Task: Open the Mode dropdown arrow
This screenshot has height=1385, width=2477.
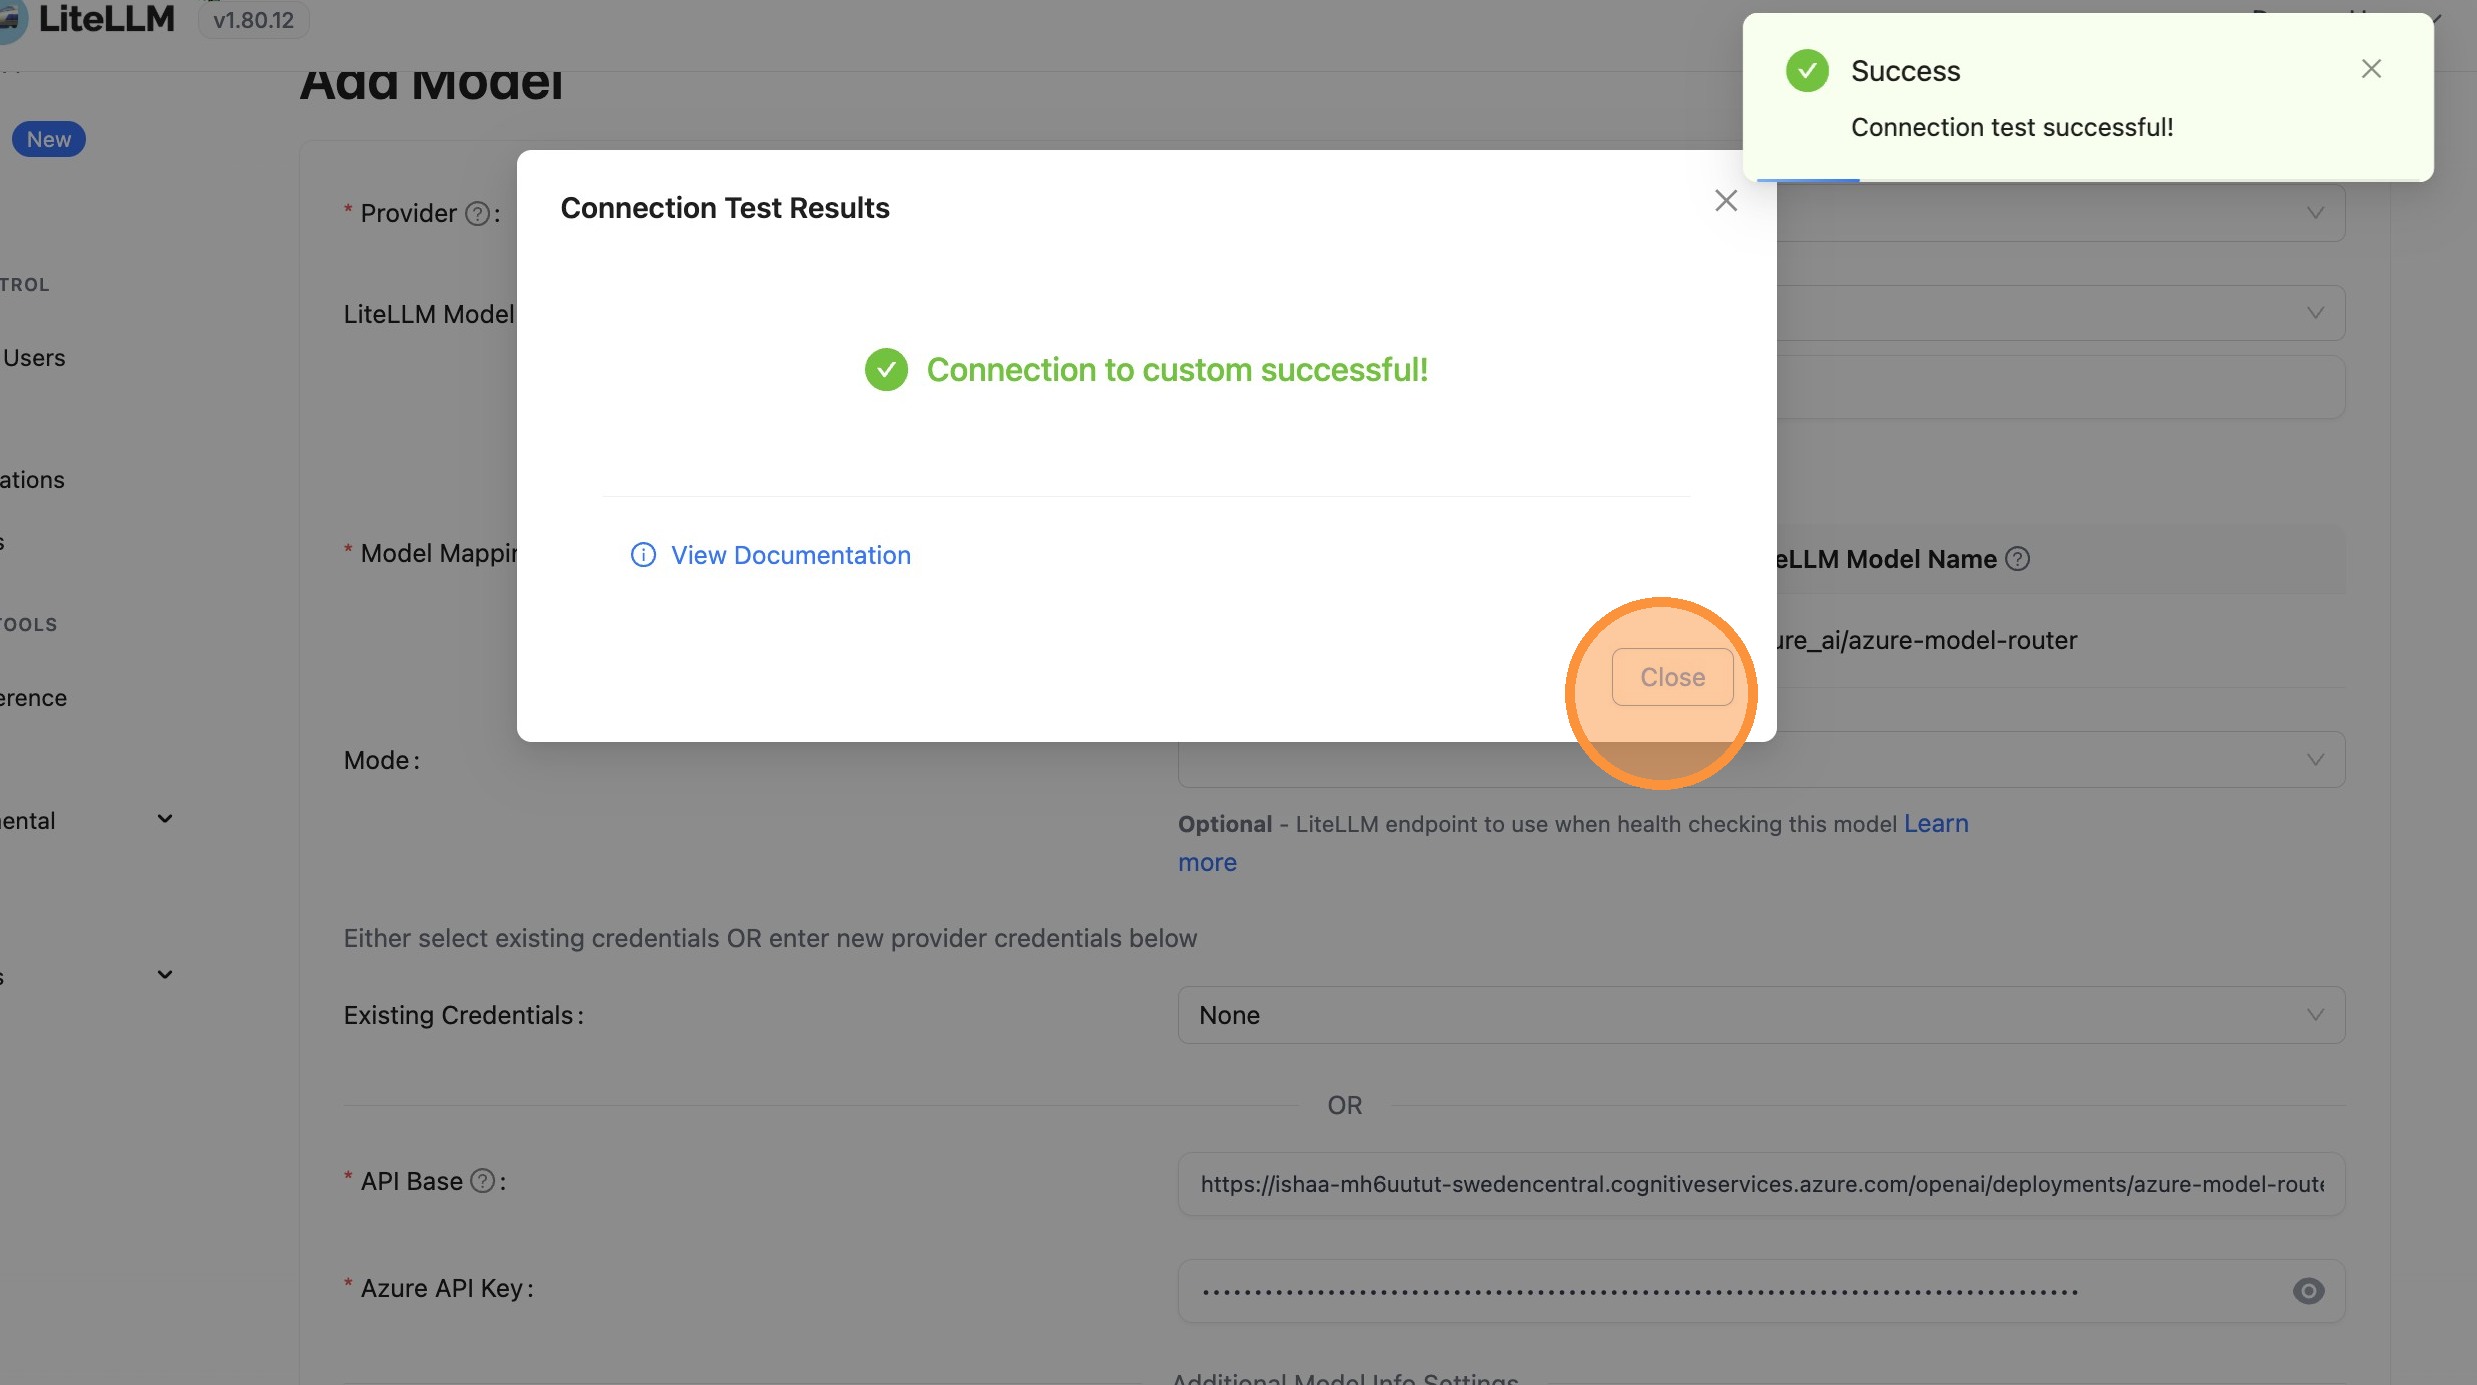Action: (x=2315, y=760)
